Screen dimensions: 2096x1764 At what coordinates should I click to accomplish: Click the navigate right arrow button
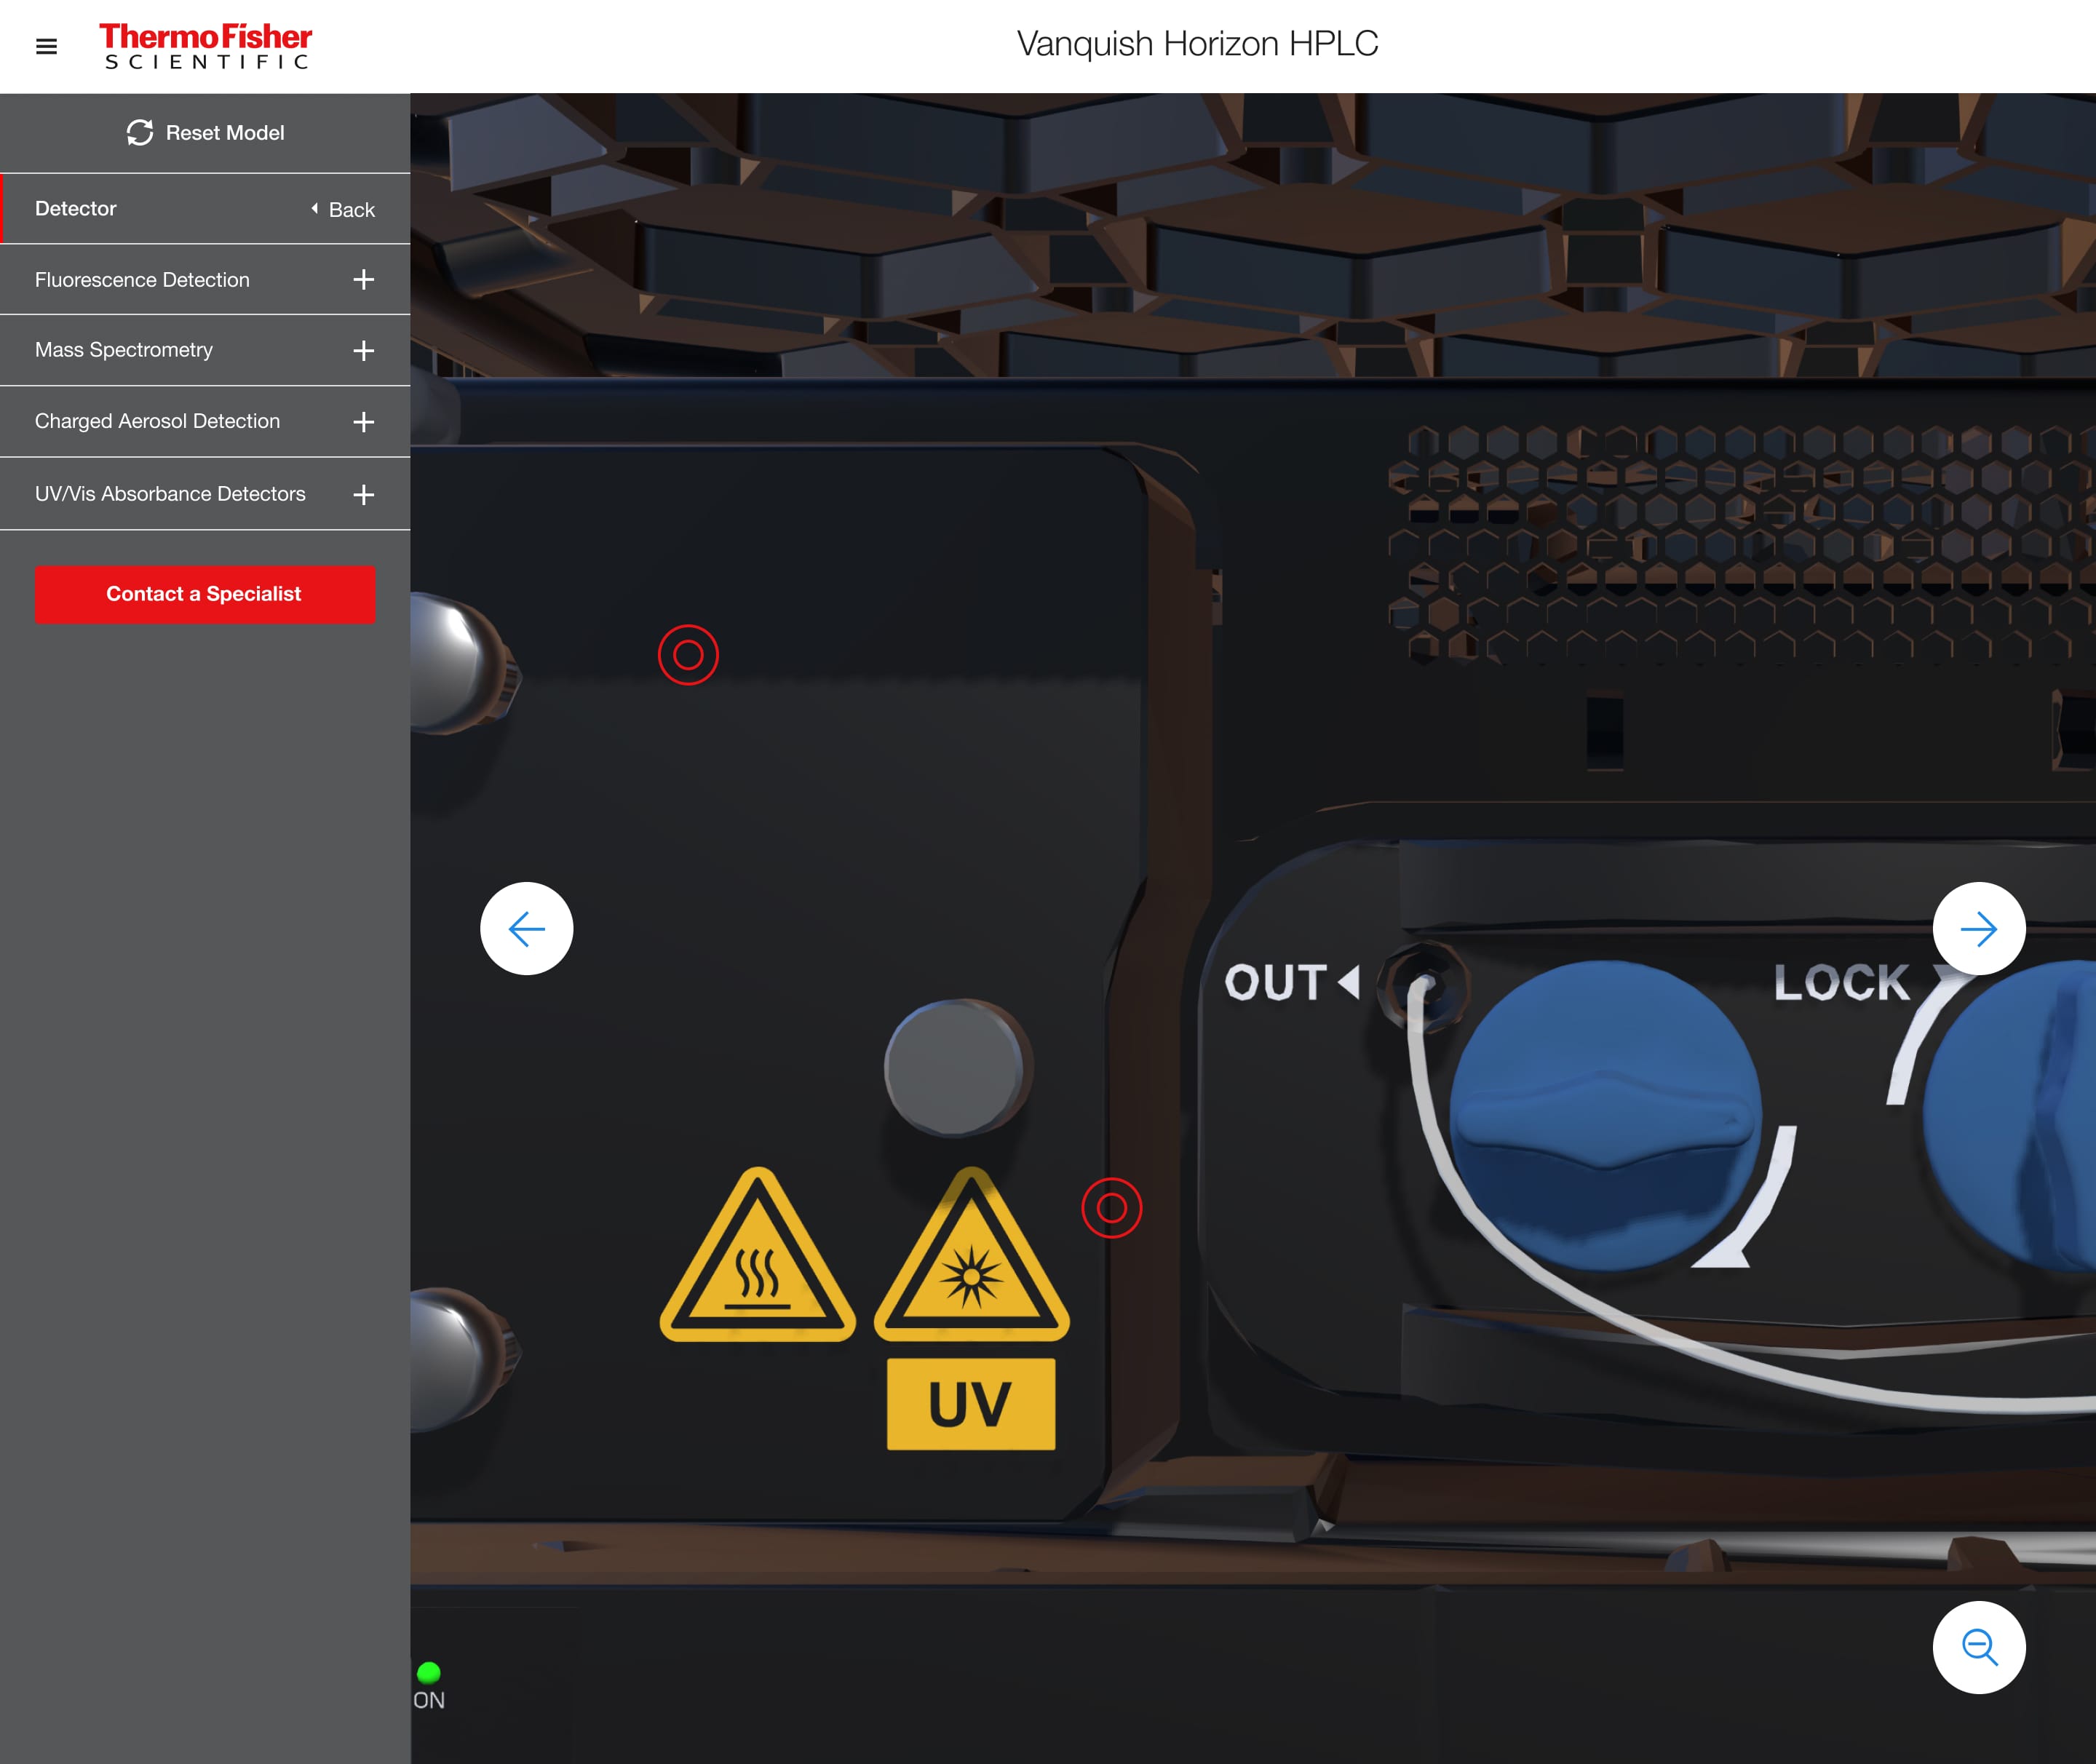pyautogui.click(x=1979, y=929)
